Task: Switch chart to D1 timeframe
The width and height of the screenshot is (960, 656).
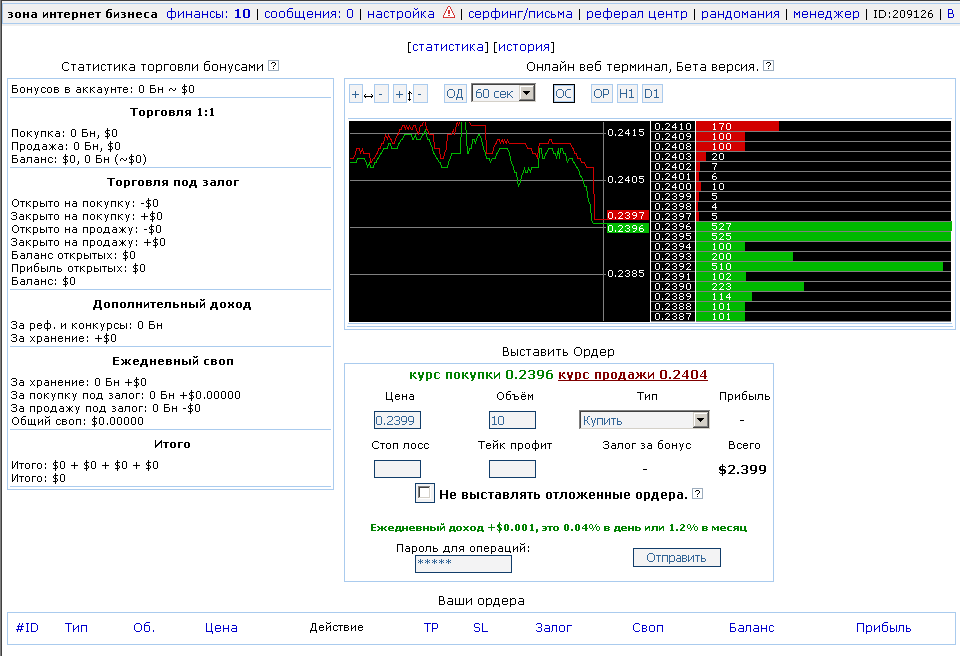Action: pos(652,94)
